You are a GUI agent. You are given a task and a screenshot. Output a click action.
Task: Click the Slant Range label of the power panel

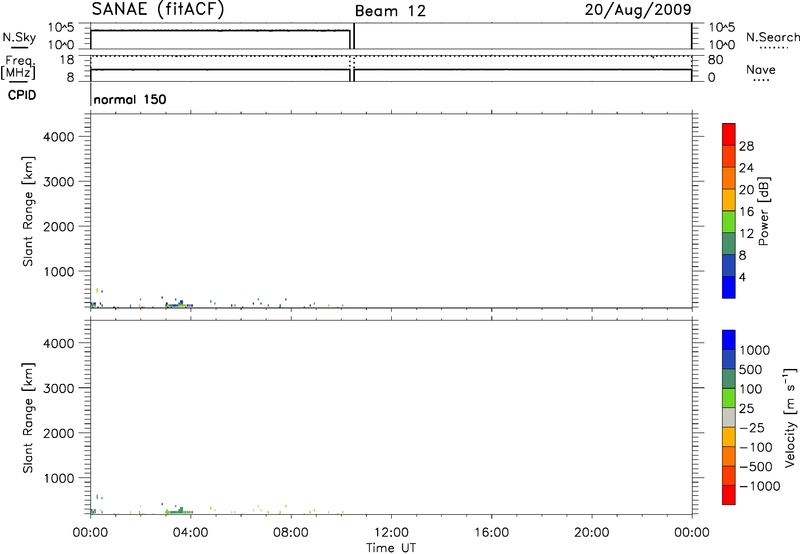28,211
